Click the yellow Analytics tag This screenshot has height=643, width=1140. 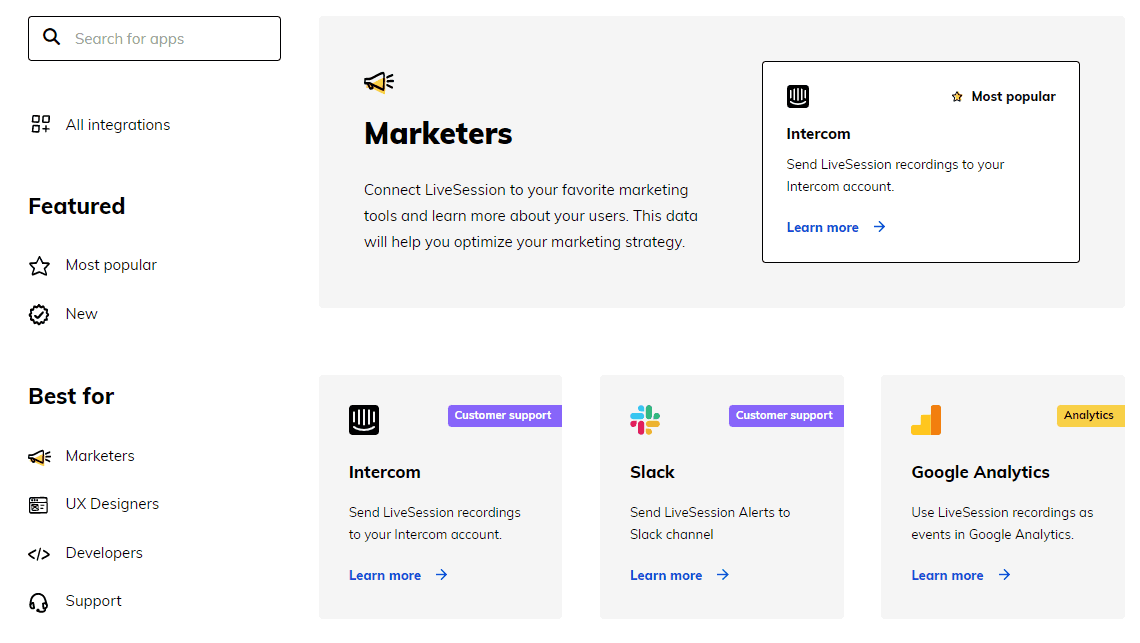click(1089, 416)
